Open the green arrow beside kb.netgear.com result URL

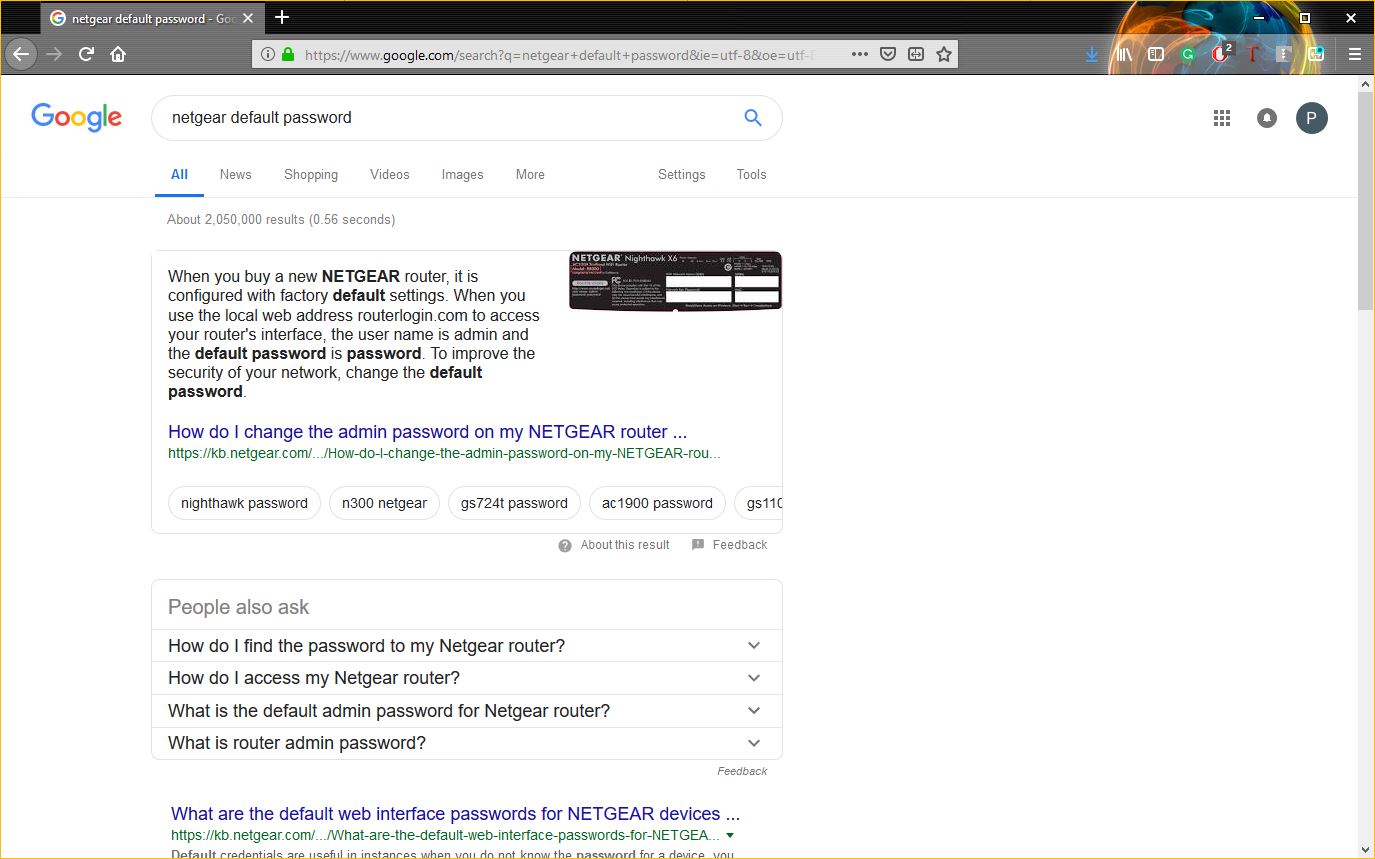pyautogui.click(x=730, y=835)
